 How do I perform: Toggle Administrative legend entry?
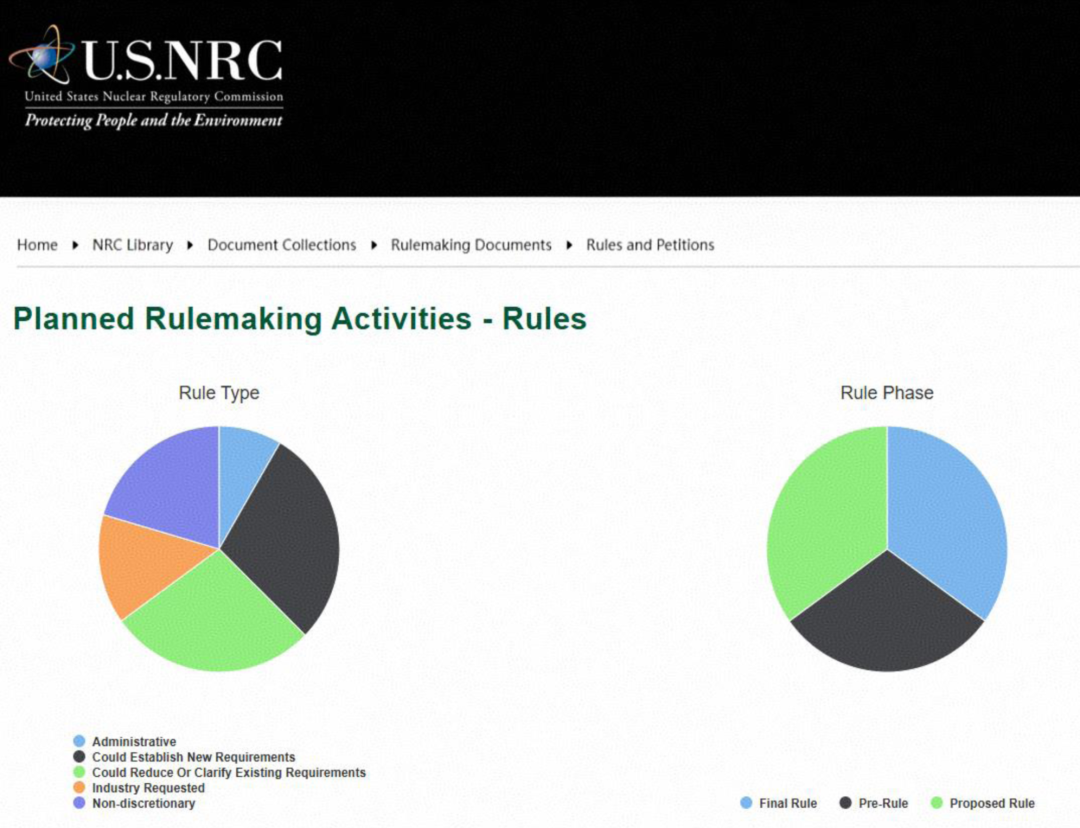click(134, 742)
